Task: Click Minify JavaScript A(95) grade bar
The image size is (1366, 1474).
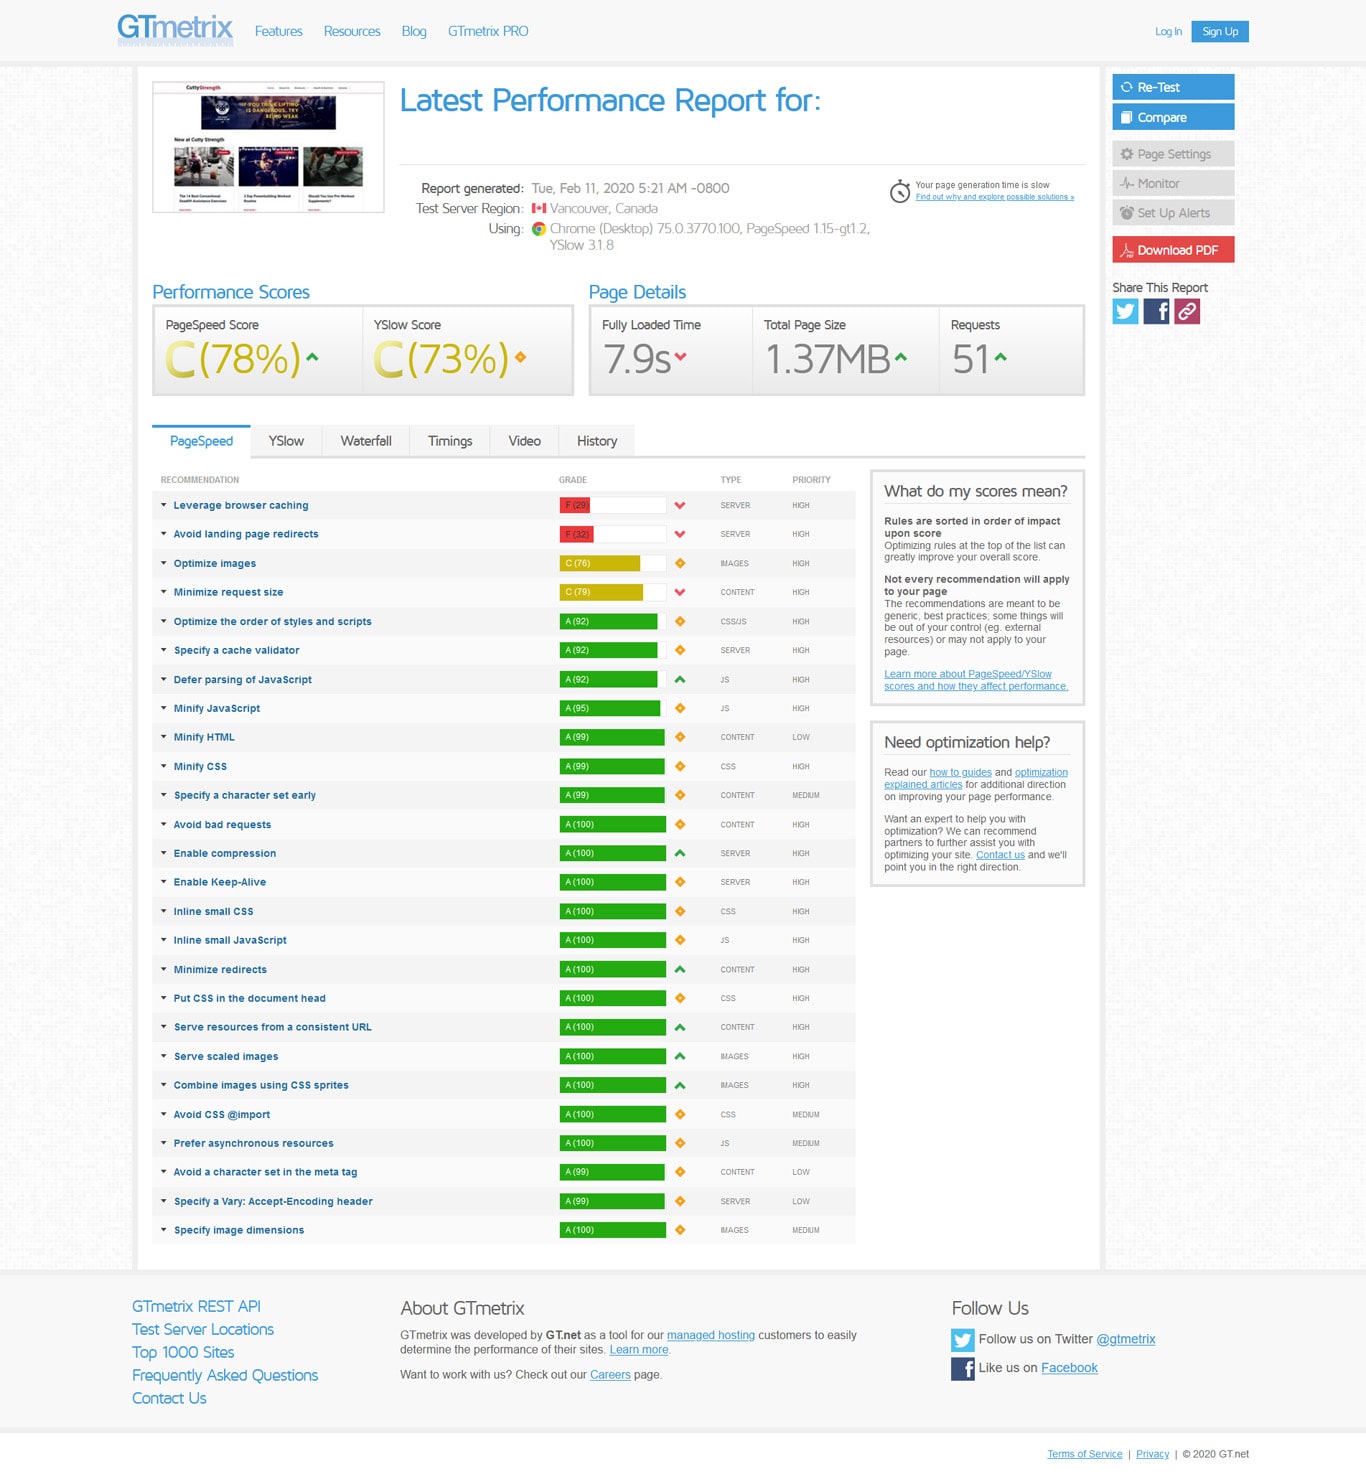Action: [x=613, y=708]
